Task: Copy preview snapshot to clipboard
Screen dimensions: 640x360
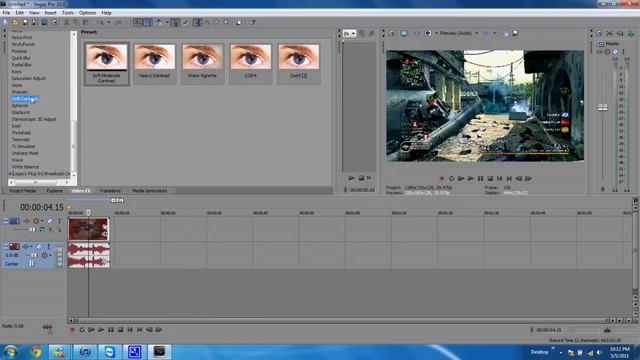Action: click(x=505, y=33)
